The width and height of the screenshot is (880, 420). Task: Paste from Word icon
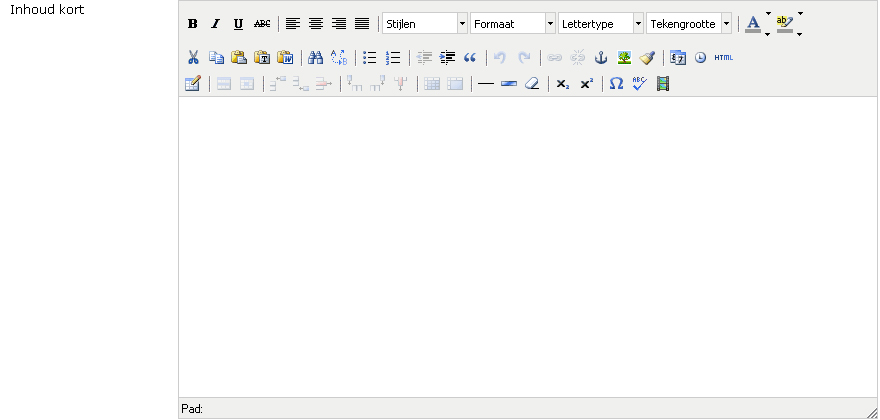[x=285, y=57]
